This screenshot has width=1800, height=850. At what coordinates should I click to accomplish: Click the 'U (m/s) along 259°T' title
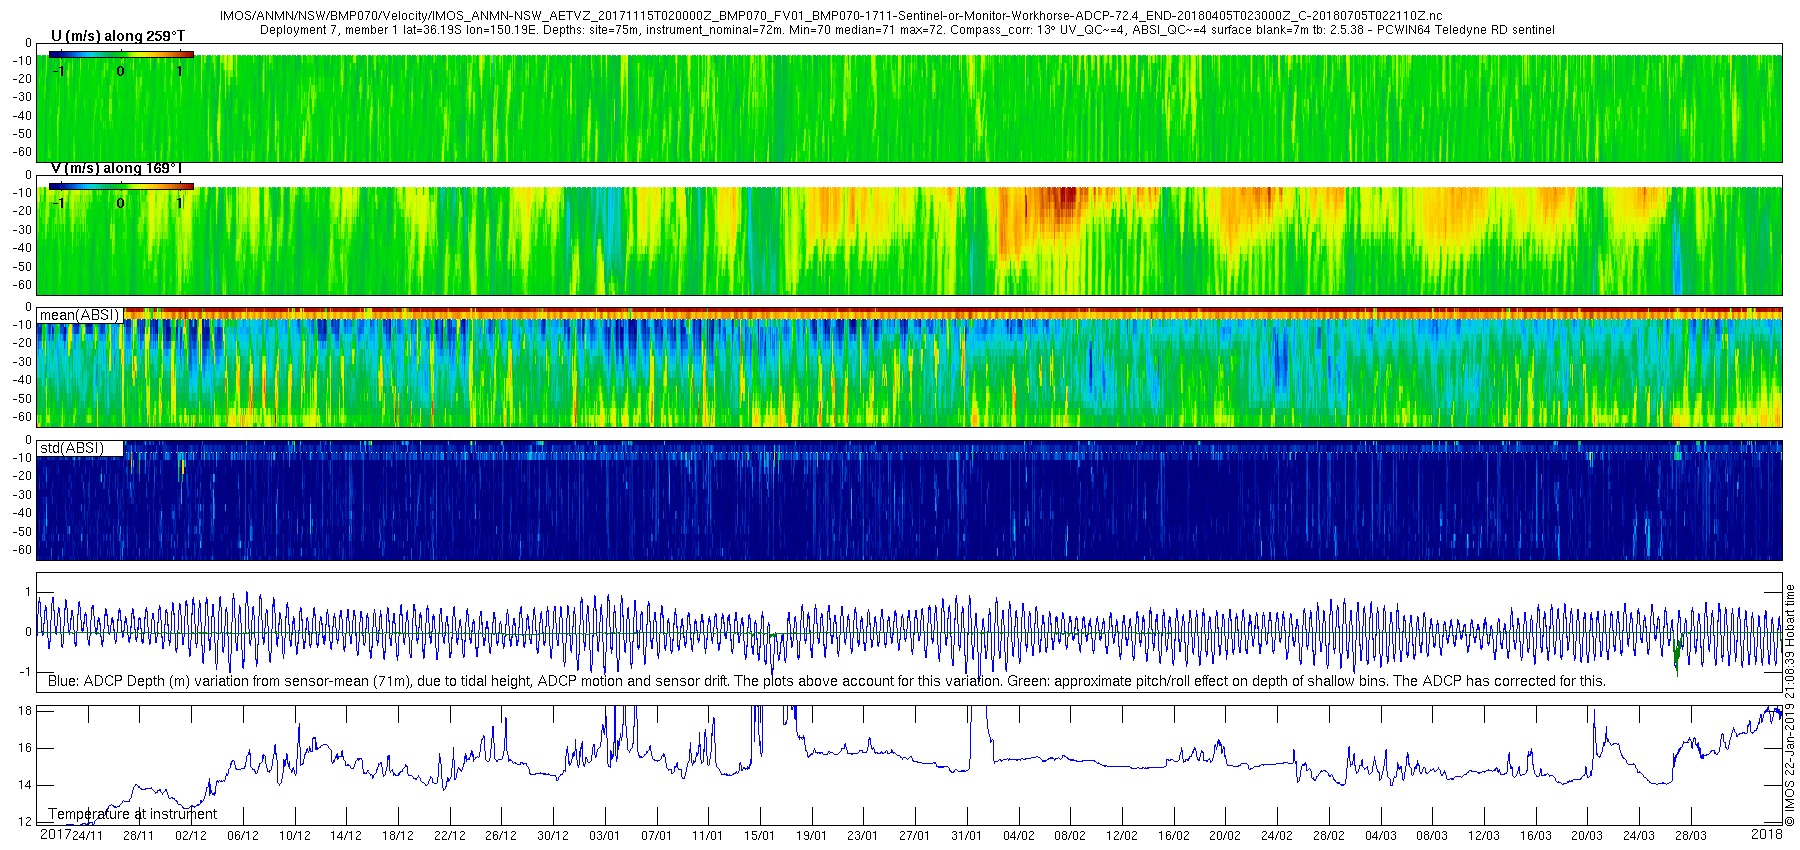pos(118,36)
